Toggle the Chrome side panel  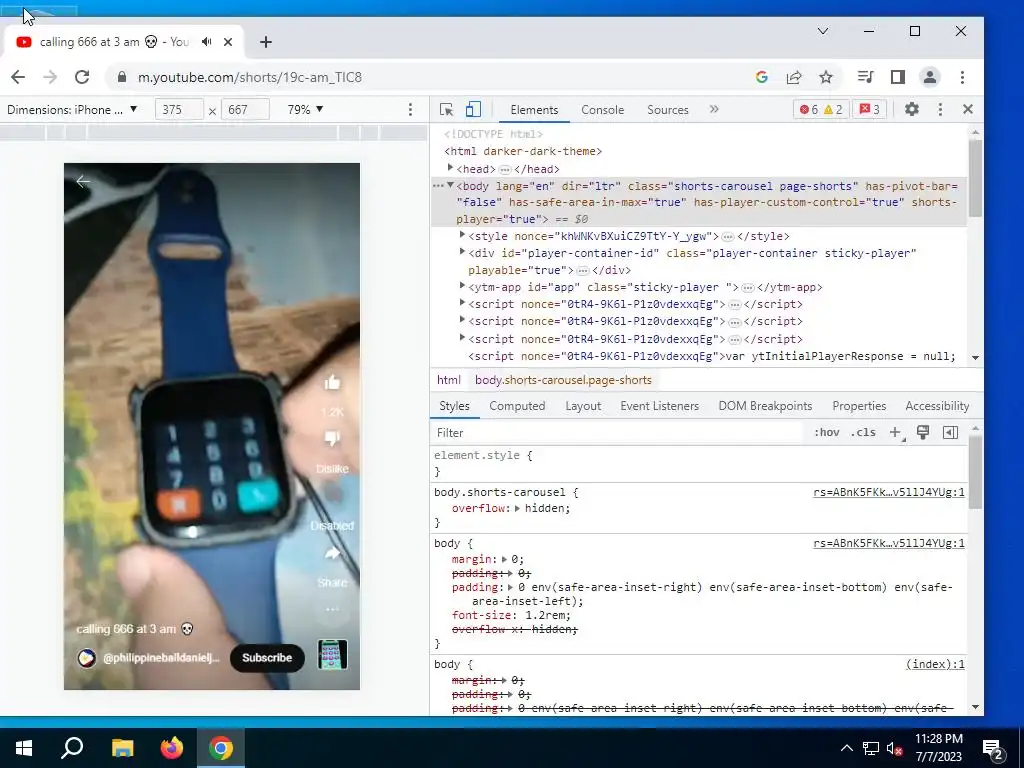pos(898,77)
